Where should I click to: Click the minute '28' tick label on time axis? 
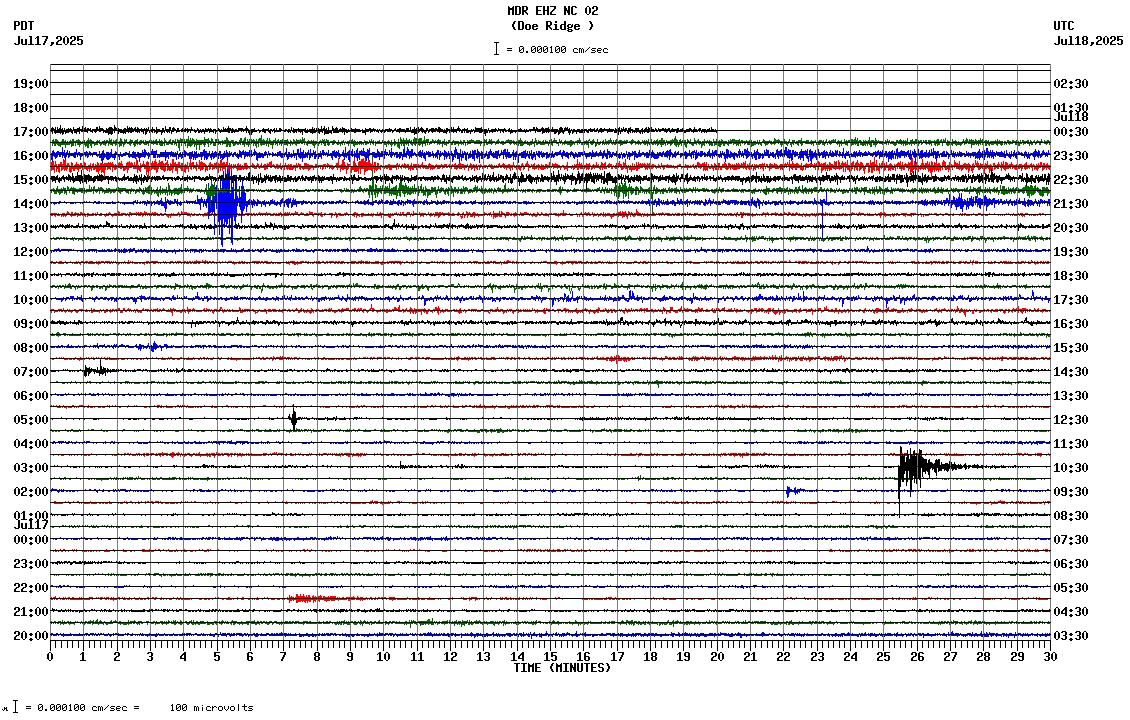coord(984,657)
